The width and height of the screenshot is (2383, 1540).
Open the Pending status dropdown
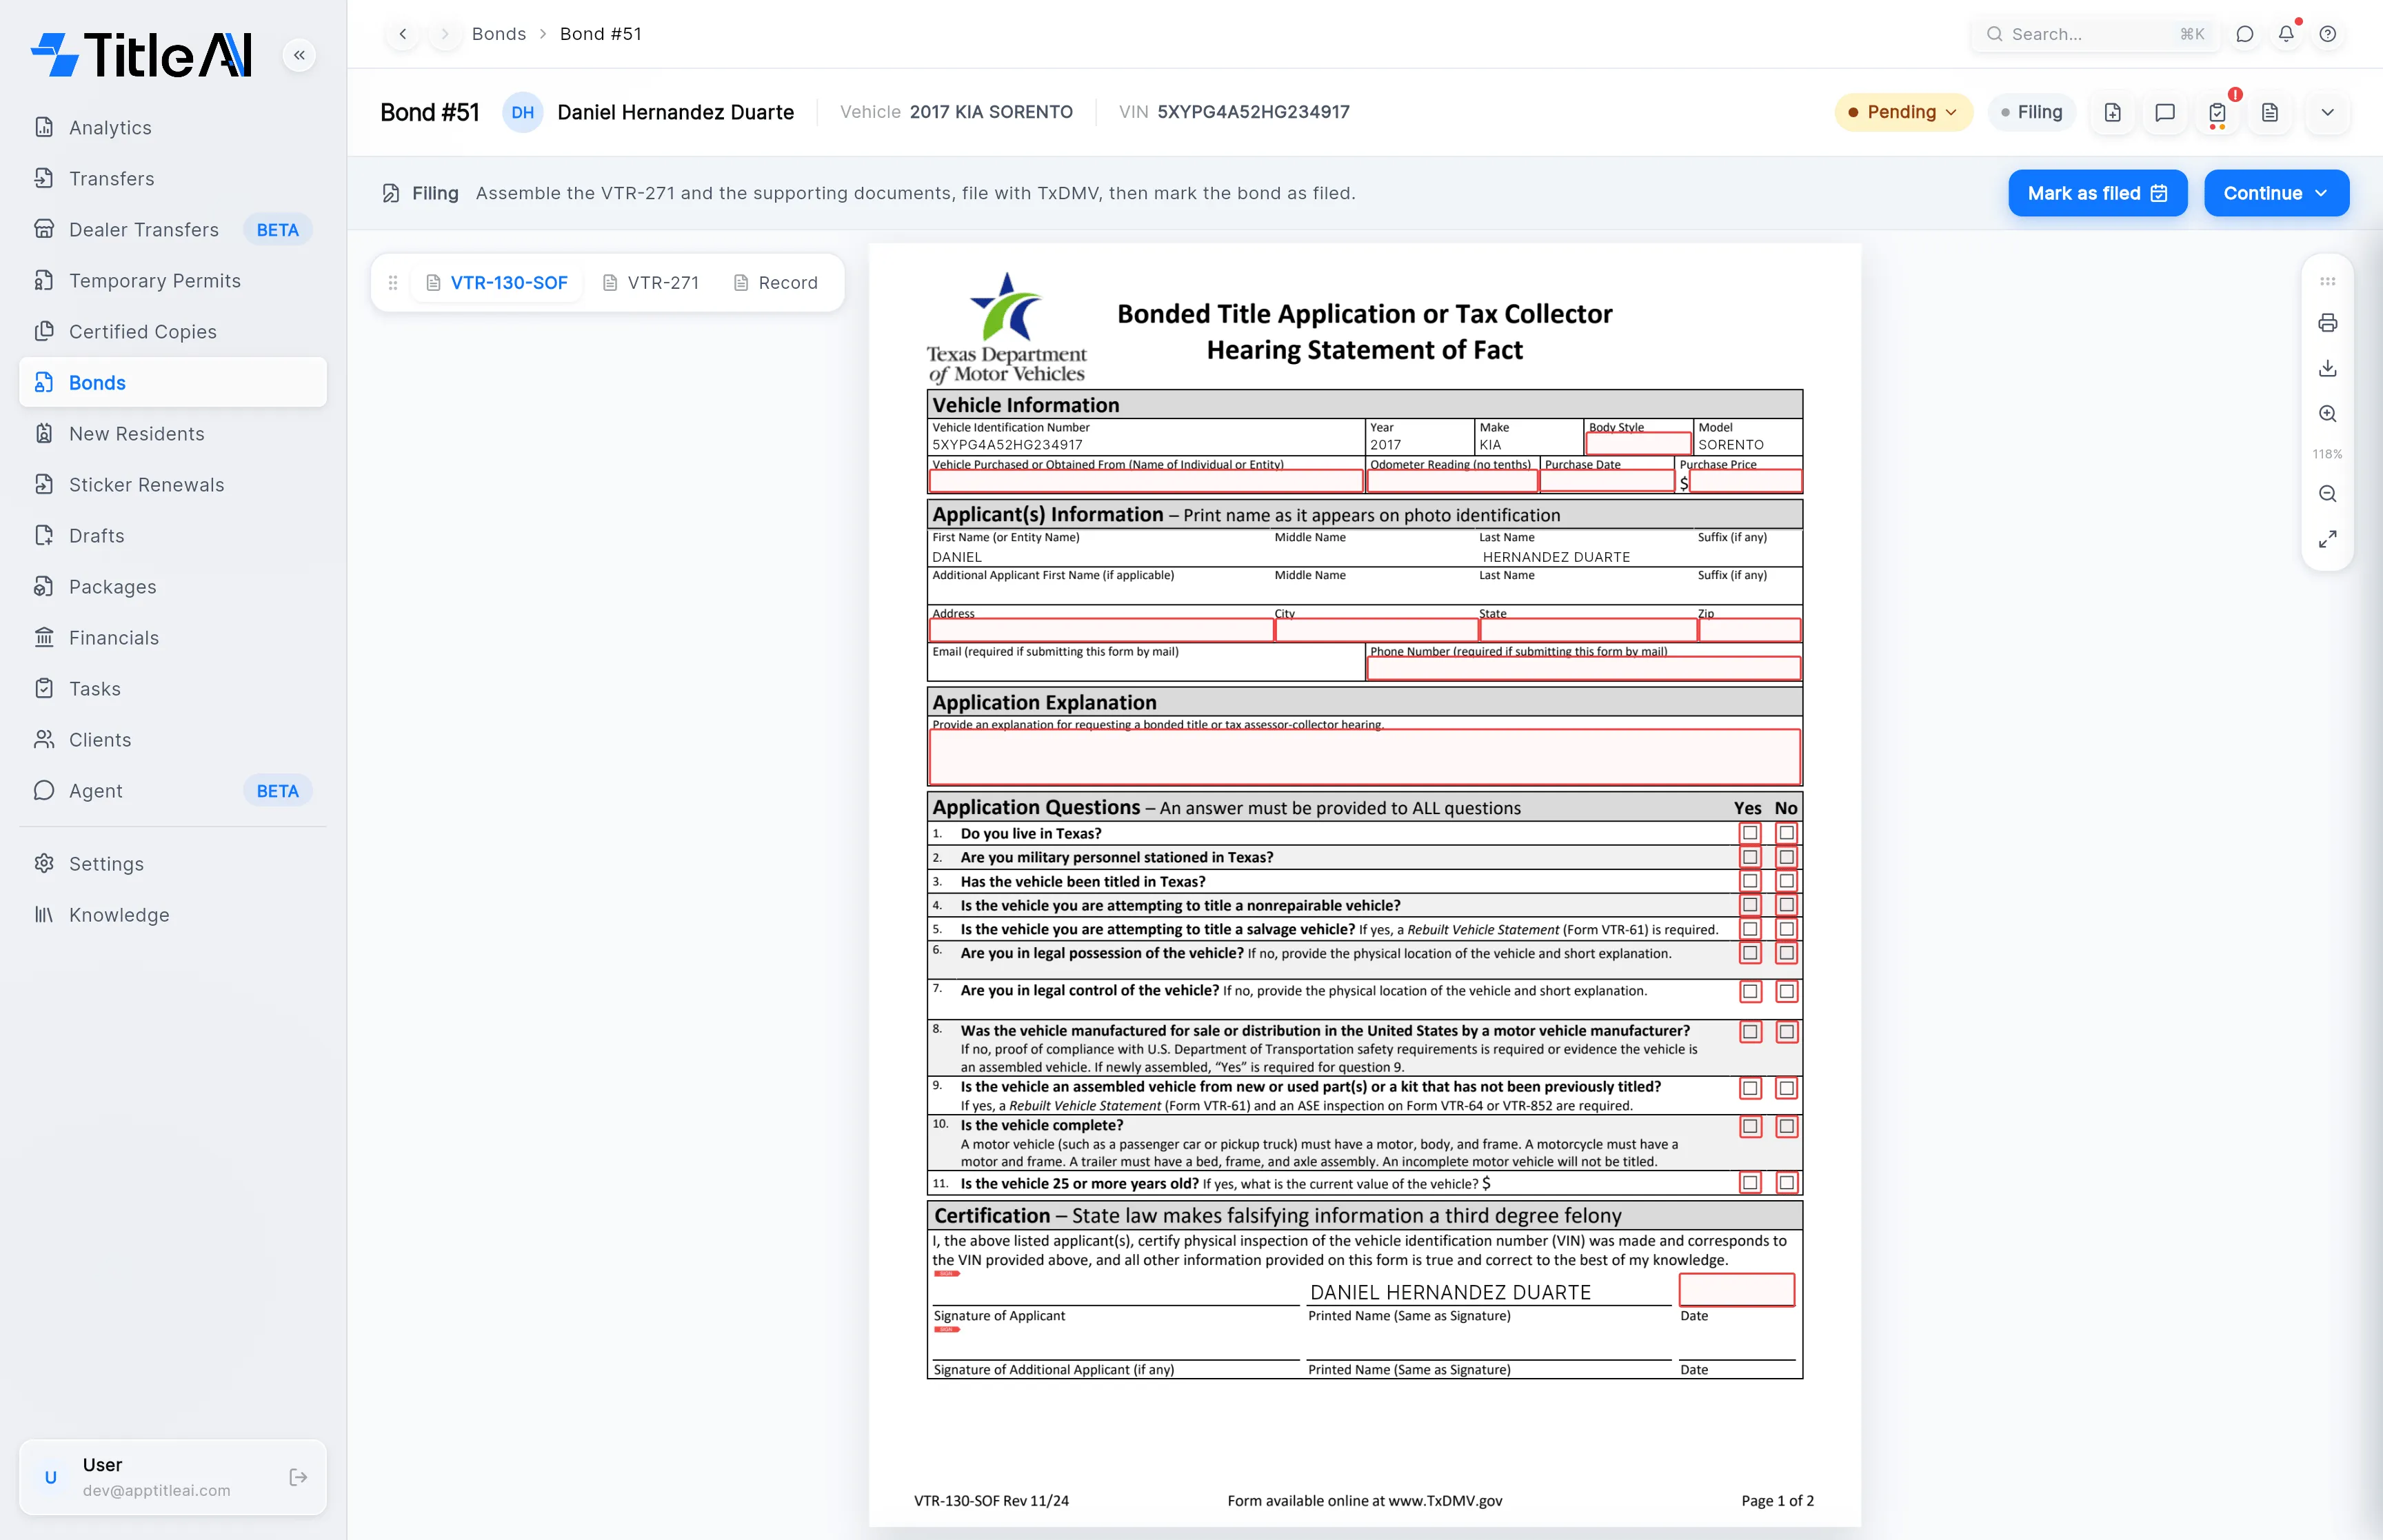(1903, 112)
